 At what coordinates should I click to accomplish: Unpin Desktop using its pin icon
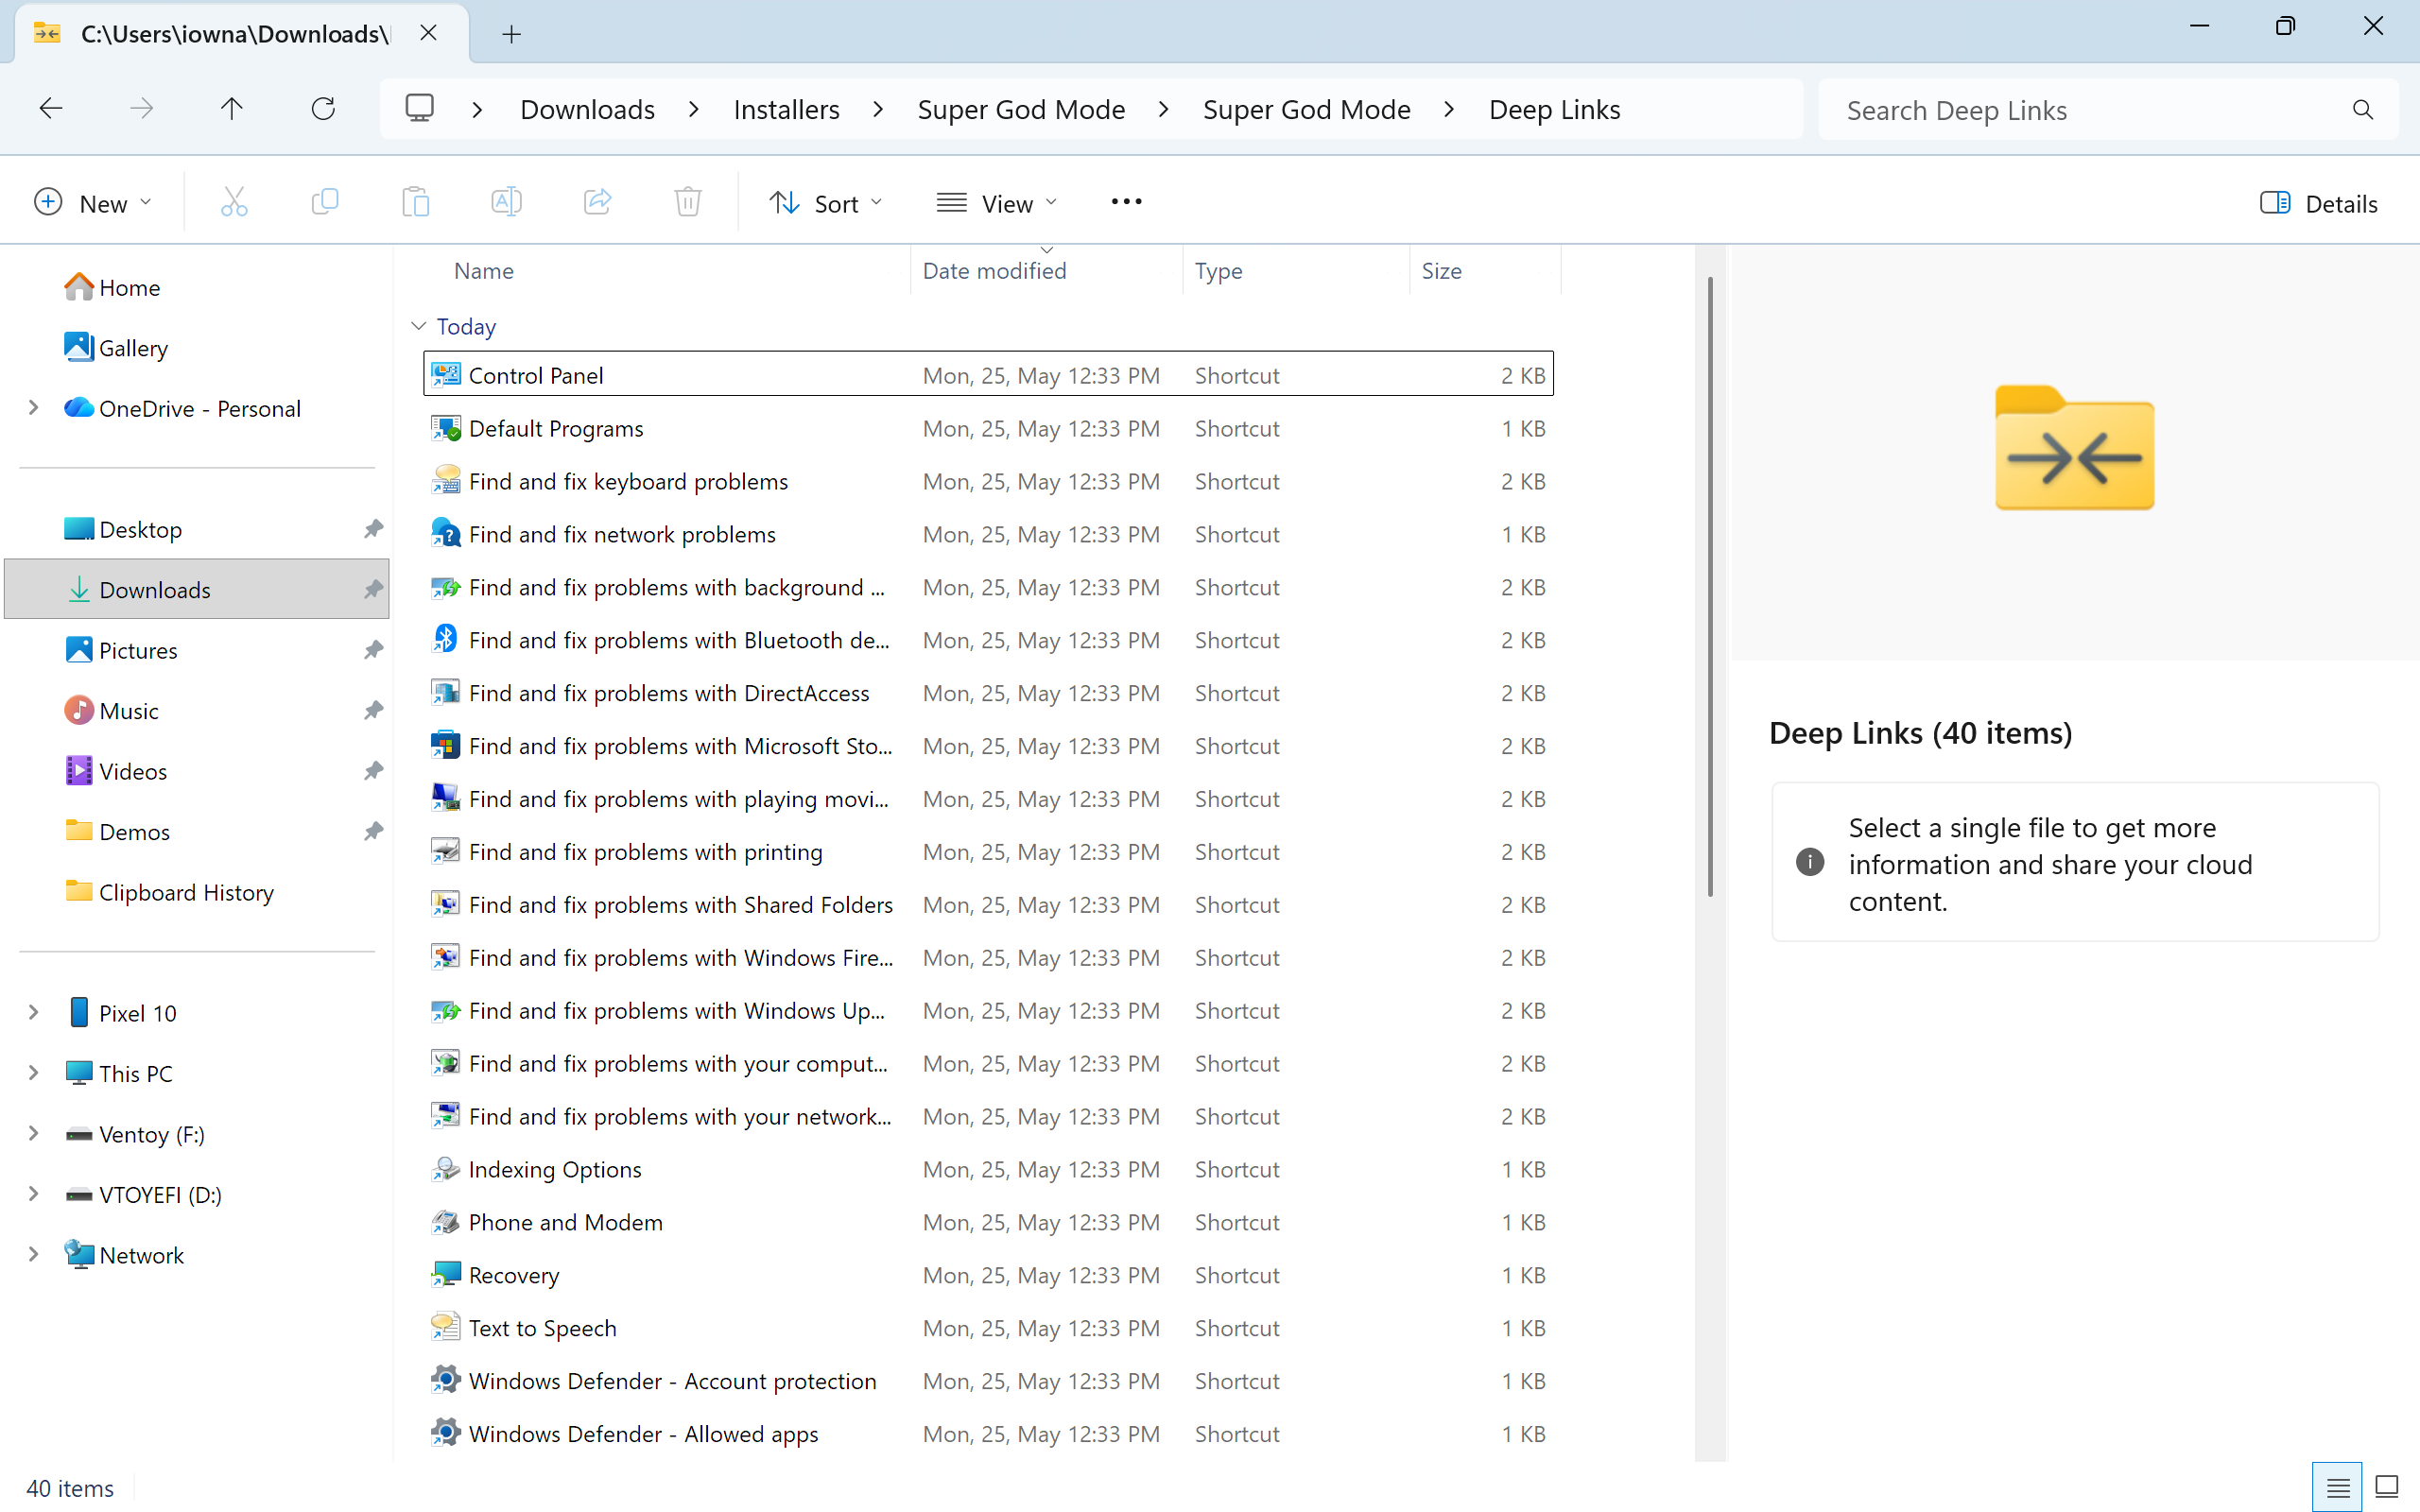pyautogui.click(x=373, y=529)
